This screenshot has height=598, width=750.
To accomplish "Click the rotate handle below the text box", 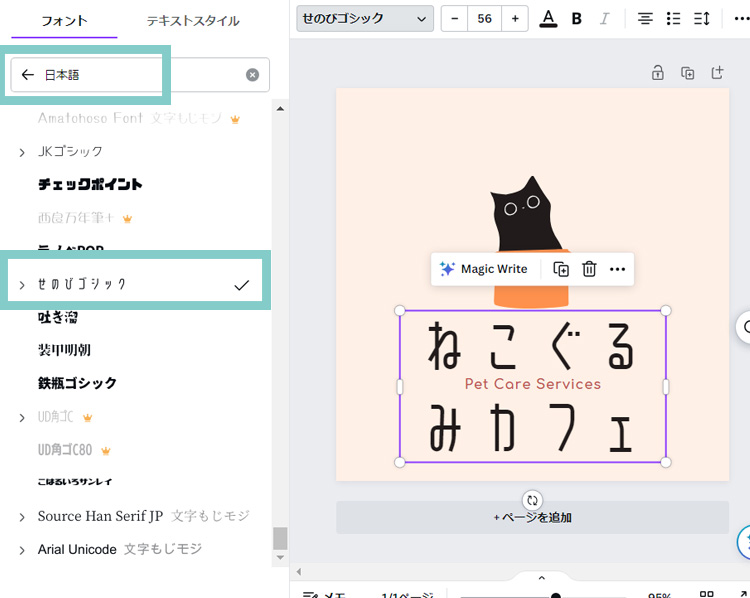I will point(532,500).
